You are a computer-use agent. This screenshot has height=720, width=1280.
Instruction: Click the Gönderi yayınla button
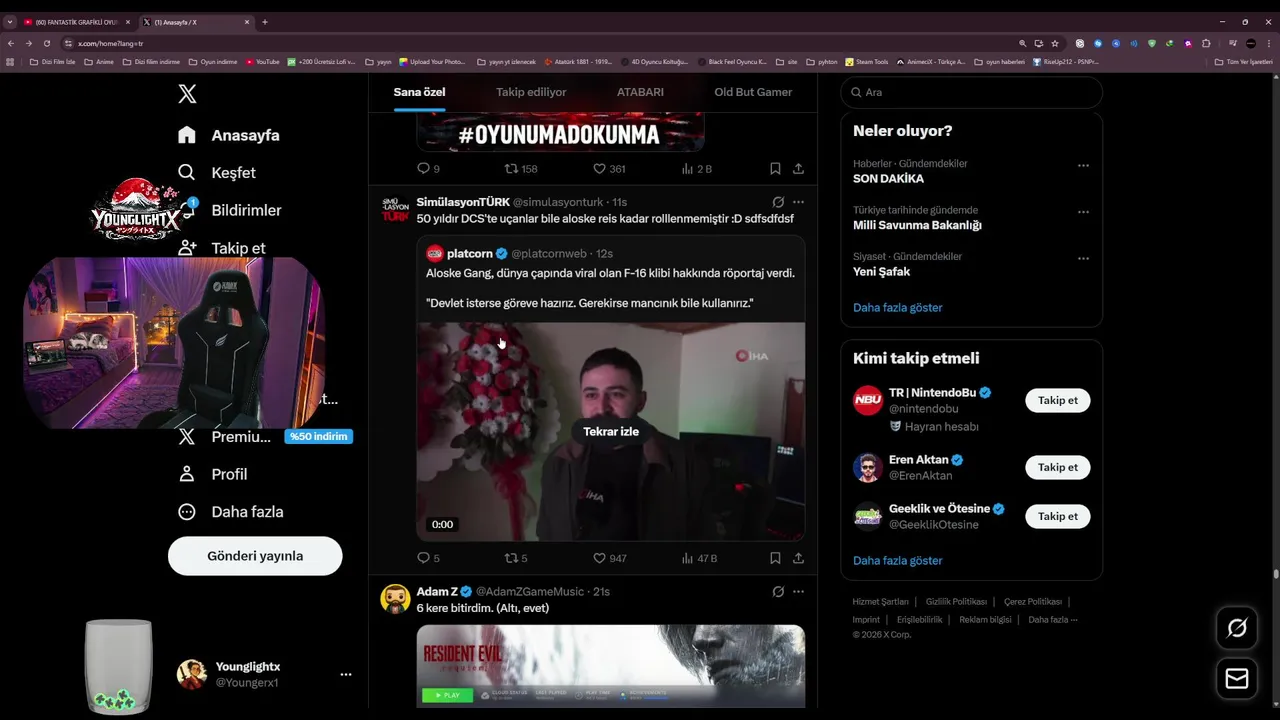[x=255, y=556]
